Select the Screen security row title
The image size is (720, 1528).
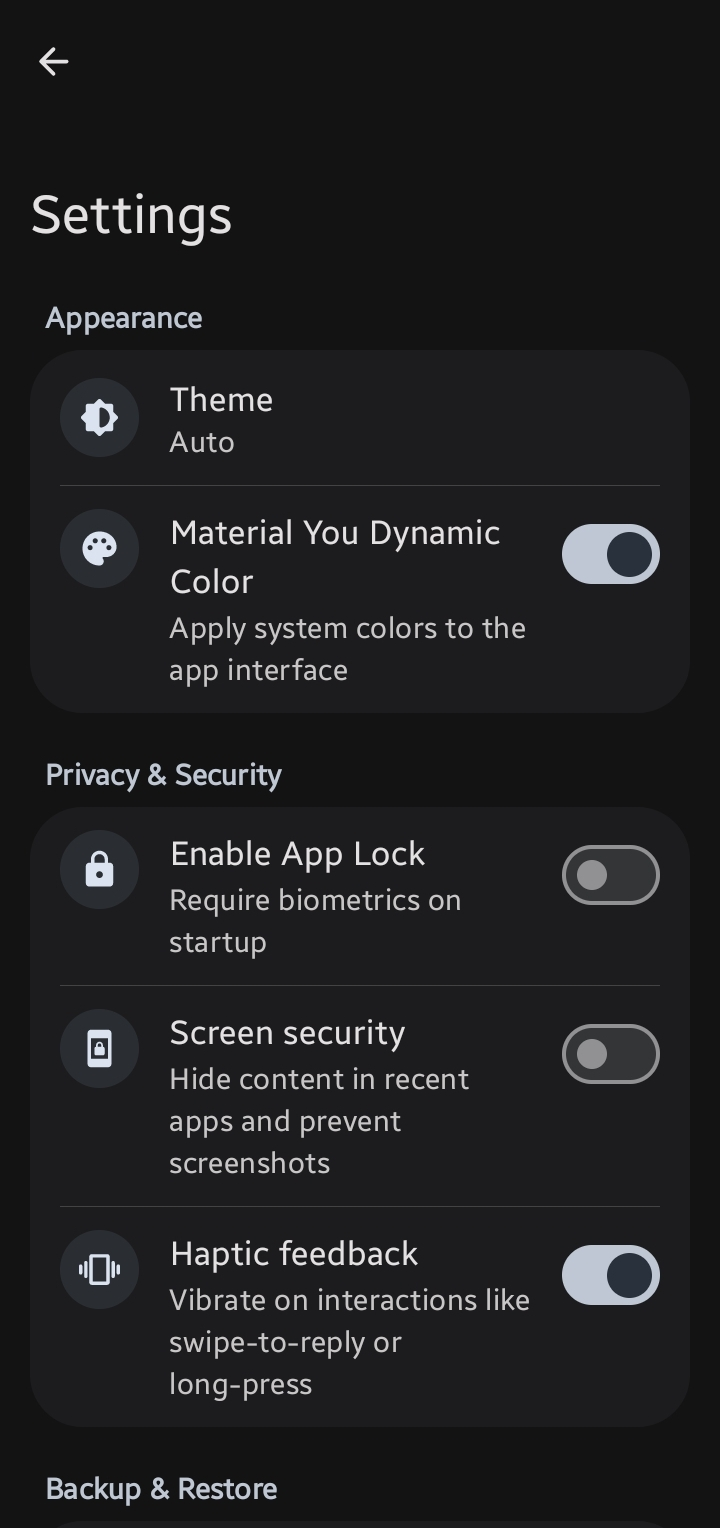[288, 1033]
